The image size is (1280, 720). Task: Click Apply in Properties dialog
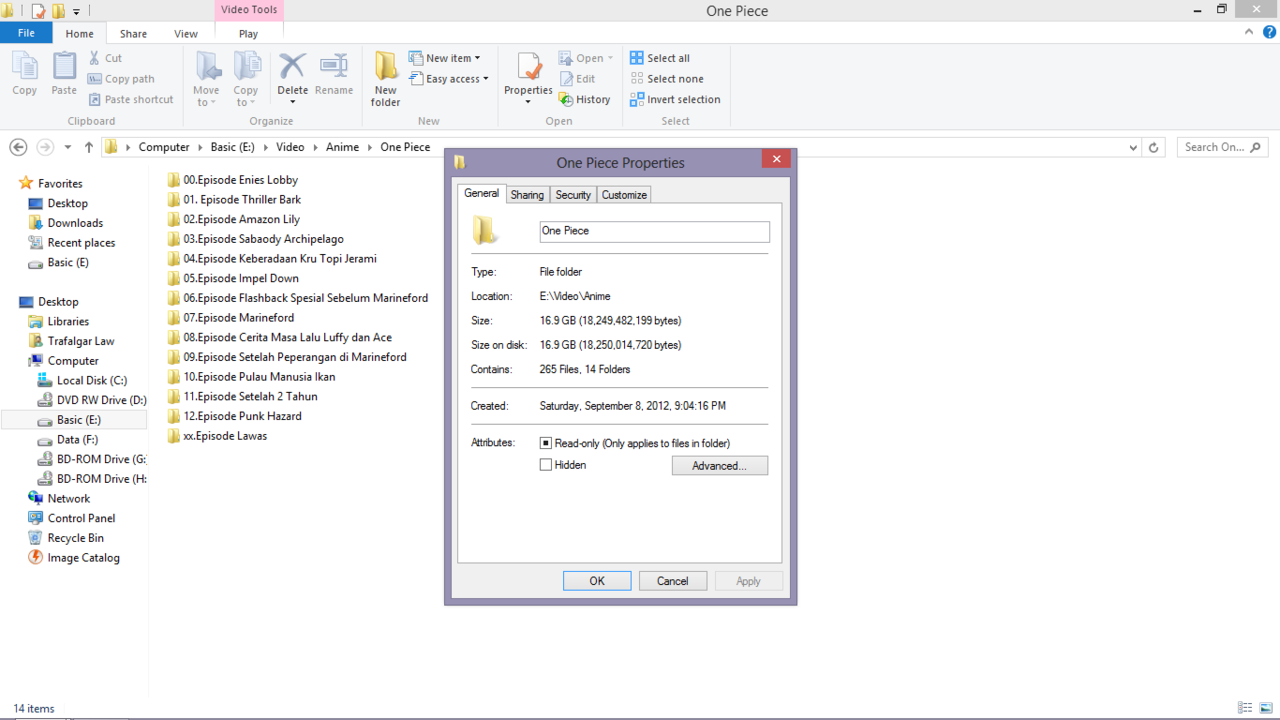[x=749, y=581]
